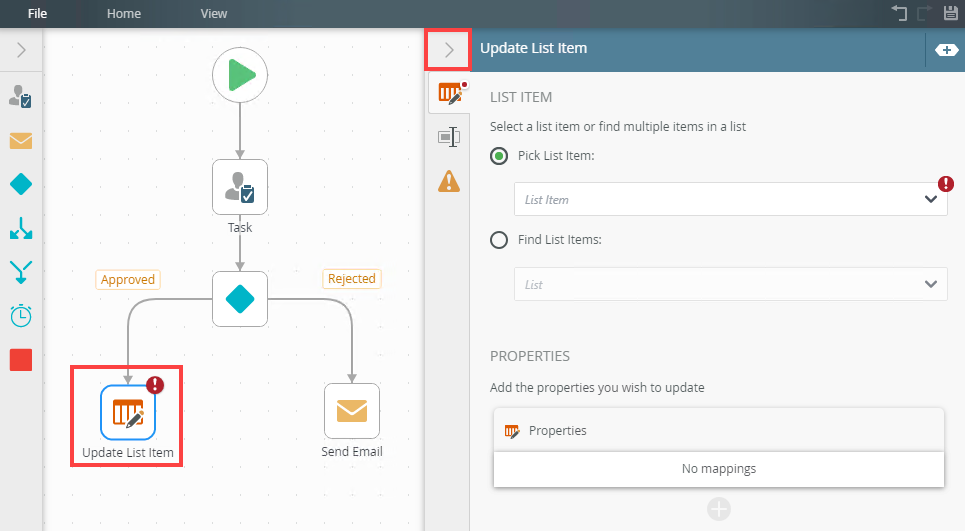The width and height of the screenshot is (965, 531).
Task: Click the error badge on Update List Item
Action: pyautogui.click(x=155, y=385)
